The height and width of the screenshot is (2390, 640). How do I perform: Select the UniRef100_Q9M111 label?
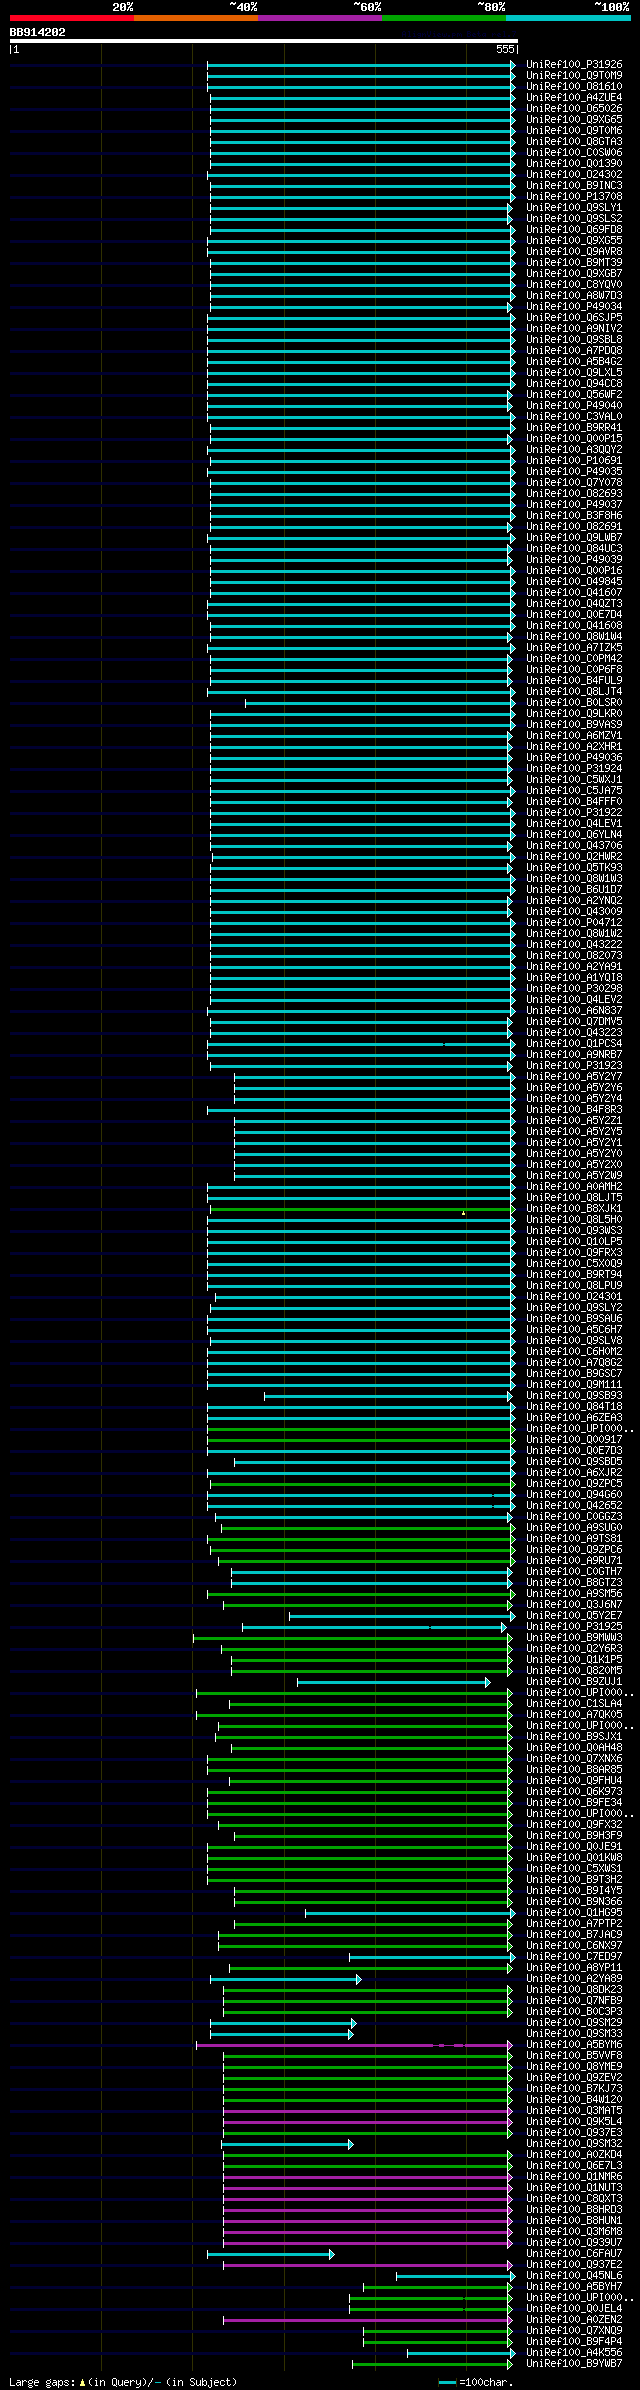point(574,1385)
